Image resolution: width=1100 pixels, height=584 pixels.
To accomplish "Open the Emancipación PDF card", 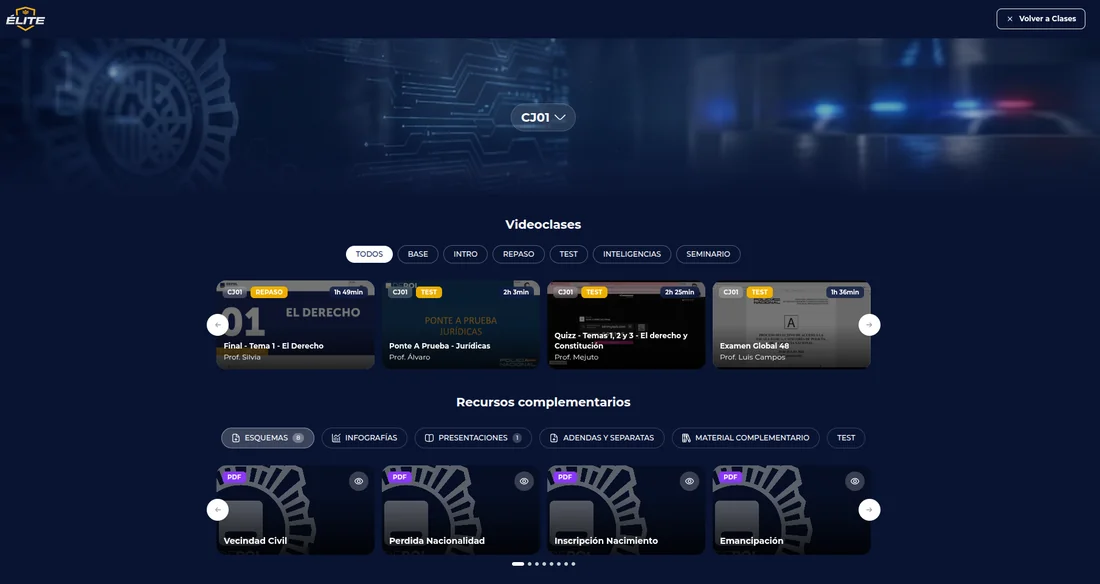I will pos(792,510).
